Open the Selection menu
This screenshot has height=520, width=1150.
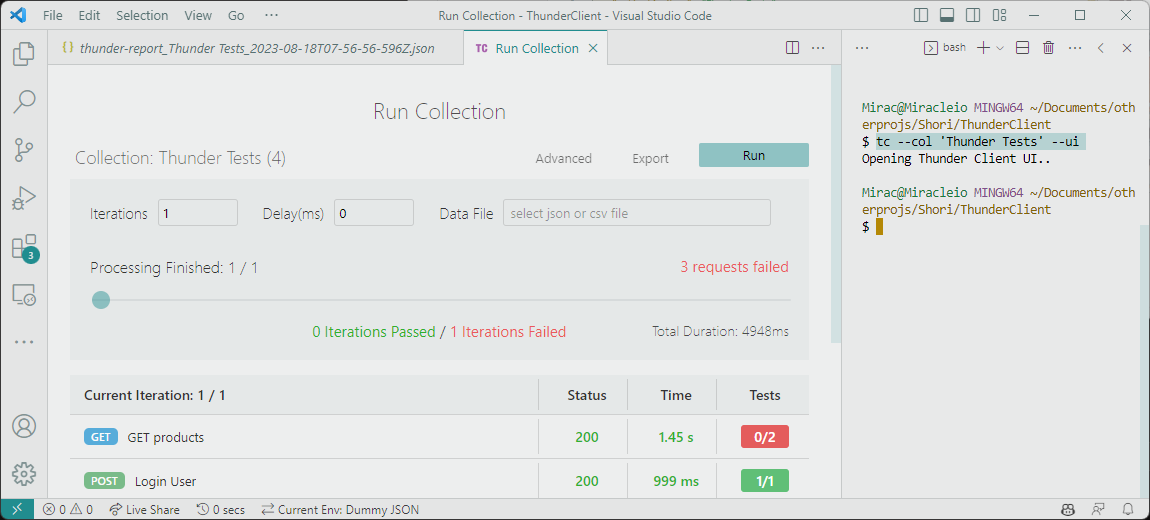coord(142,15)
